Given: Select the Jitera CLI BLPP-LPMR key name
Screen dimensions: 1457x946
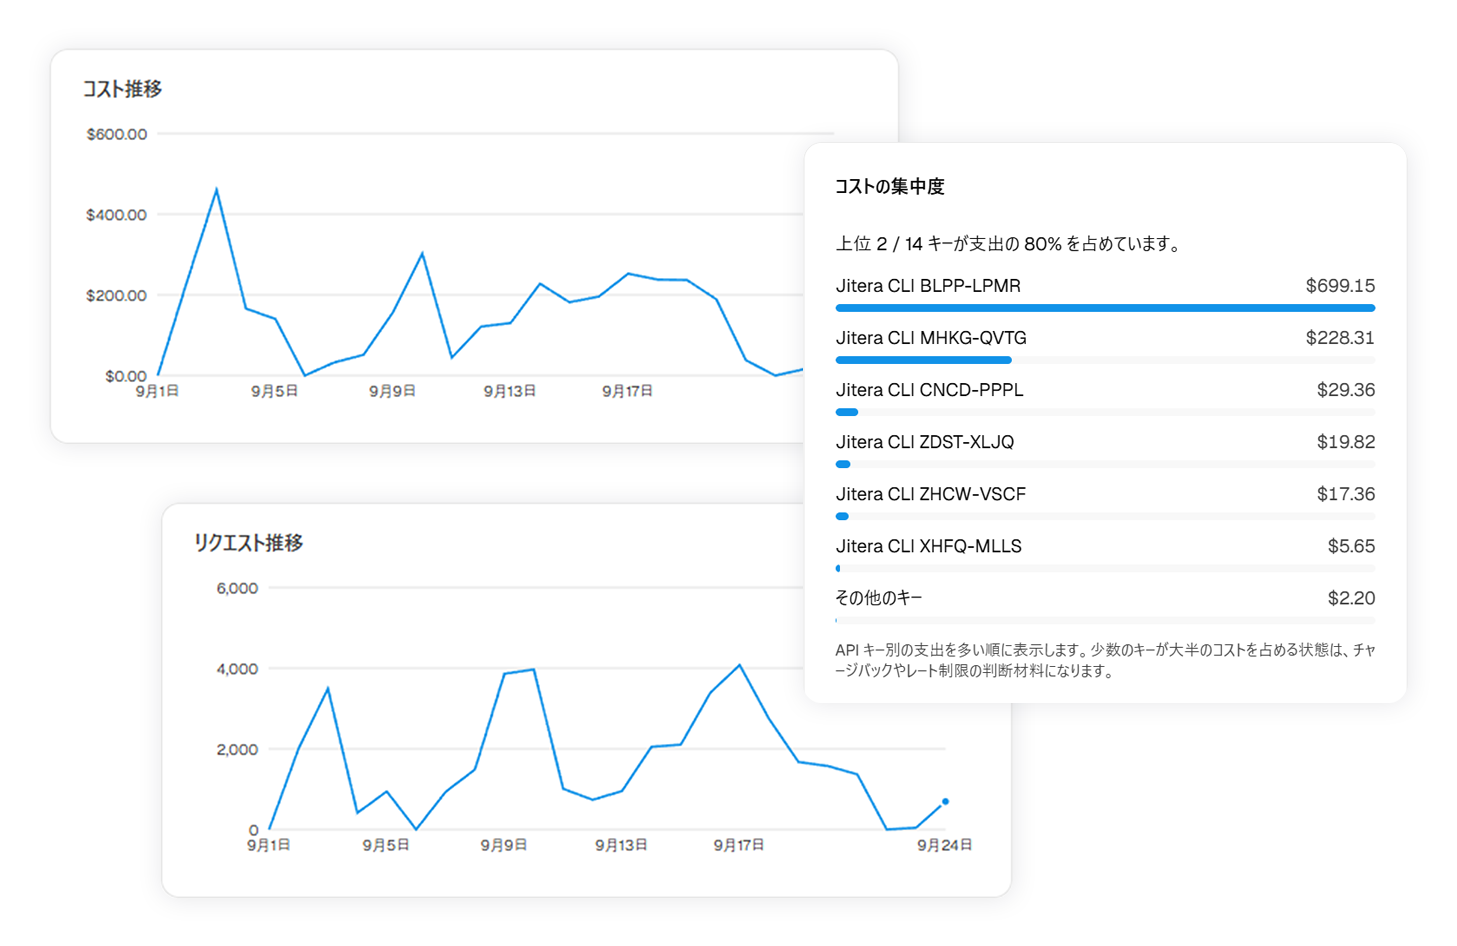Looking at the screenshot, I should [x=928, y=286].
